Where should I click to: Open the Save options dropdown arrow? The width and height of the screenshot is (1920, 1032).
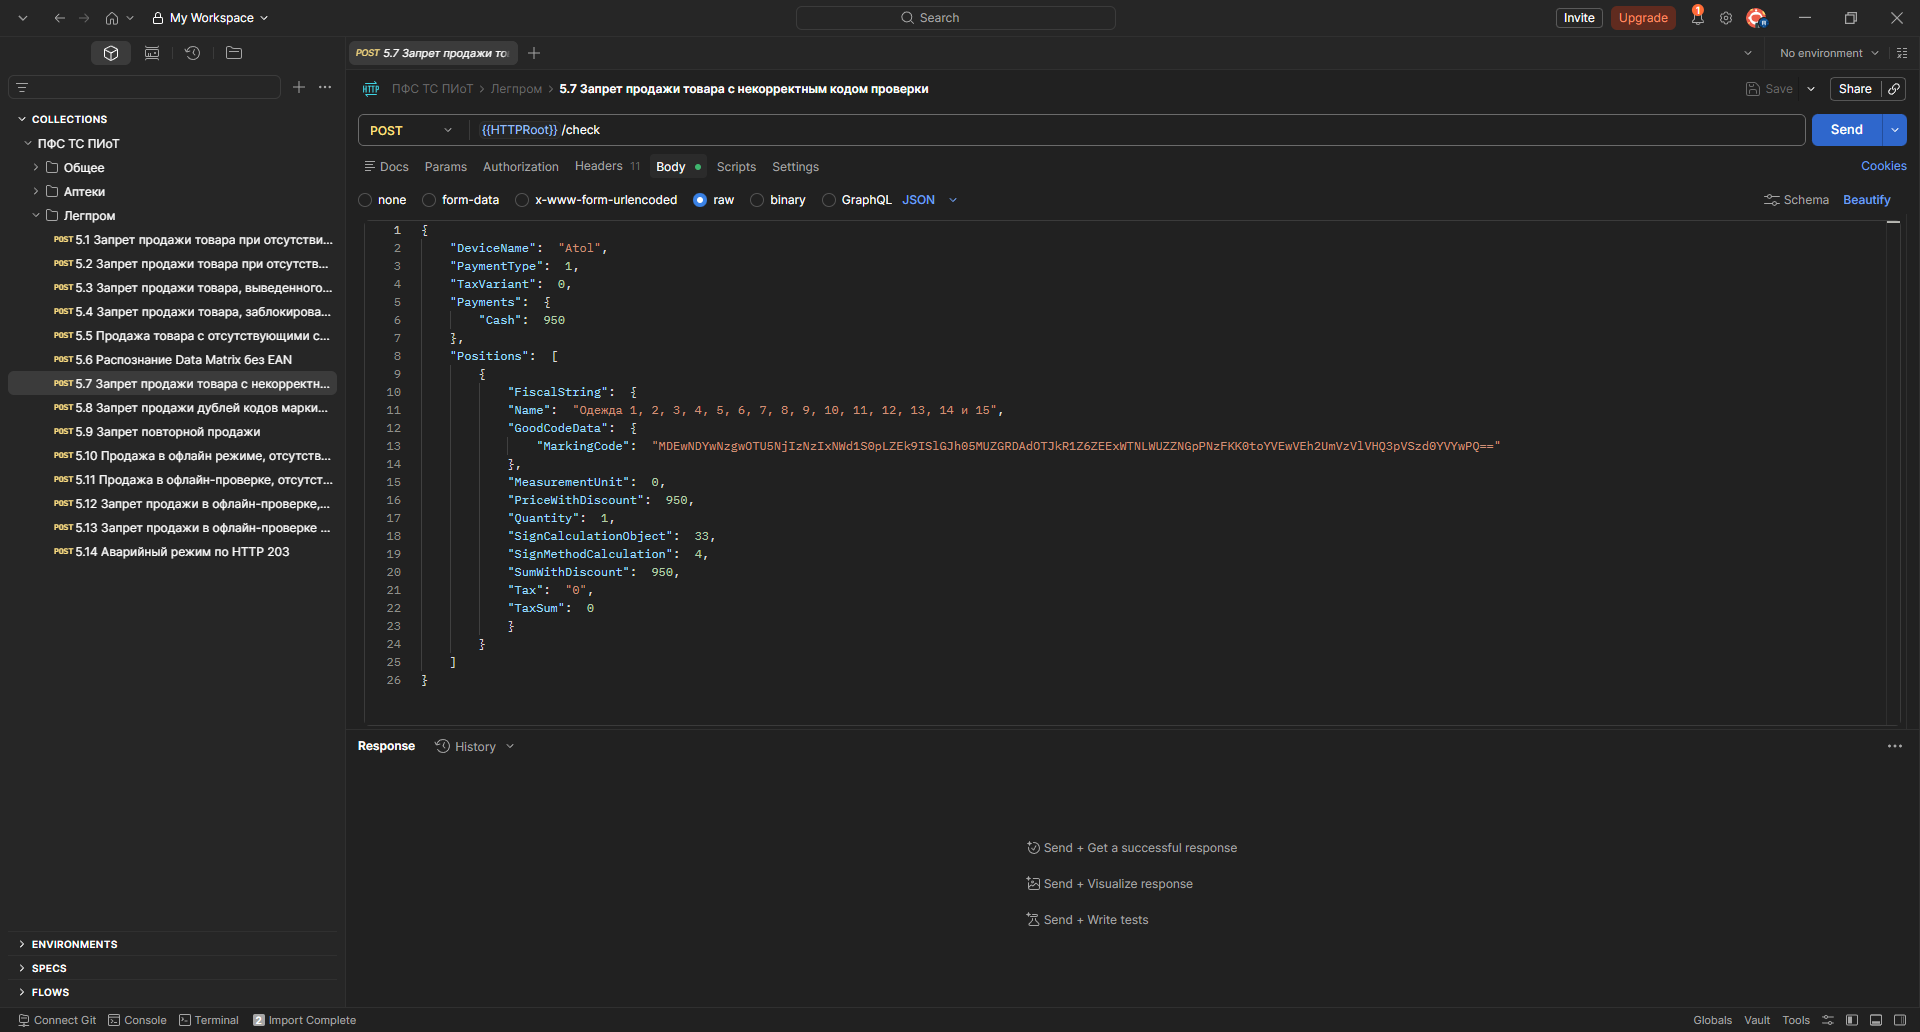coord(1811,89)
